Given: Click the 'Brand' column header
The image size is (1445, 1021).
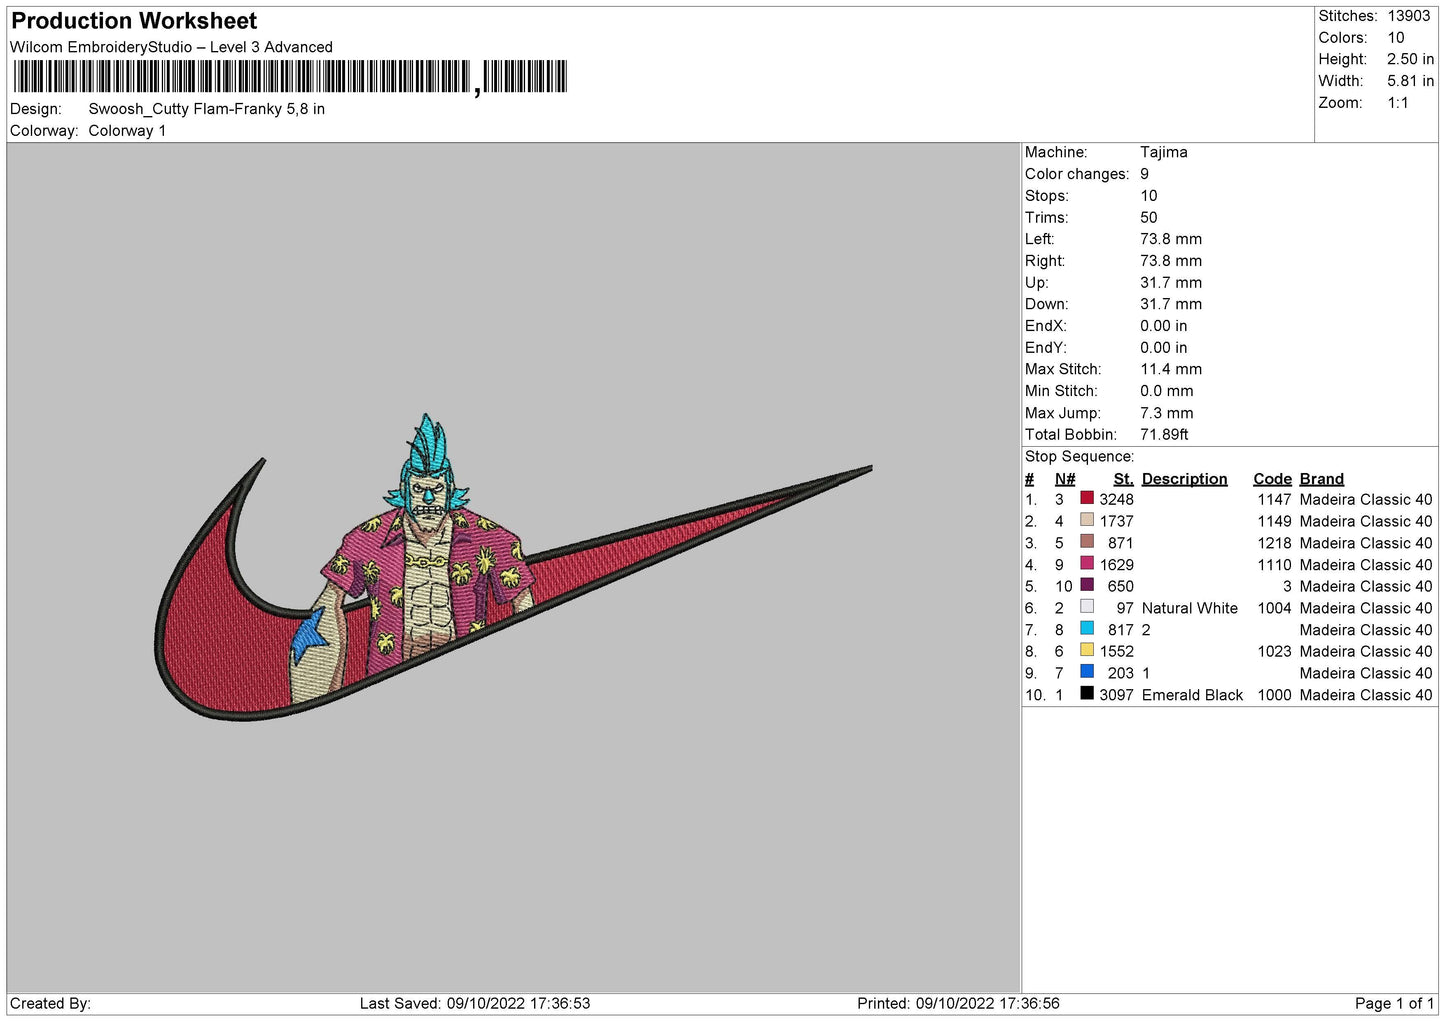Looking at the screenshot, I should pyautogui.click(x=1322, y=479).
